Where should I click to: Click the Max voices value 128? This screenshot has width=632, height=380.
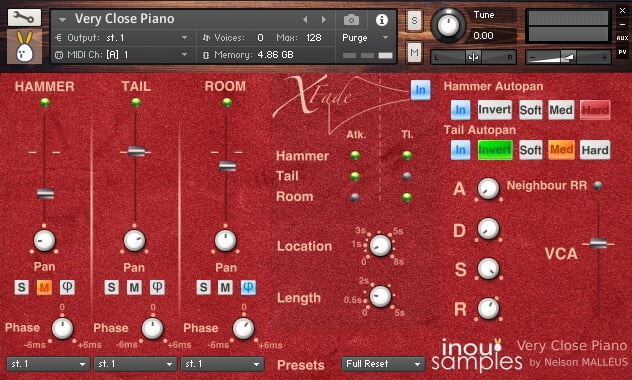(314, 38)
